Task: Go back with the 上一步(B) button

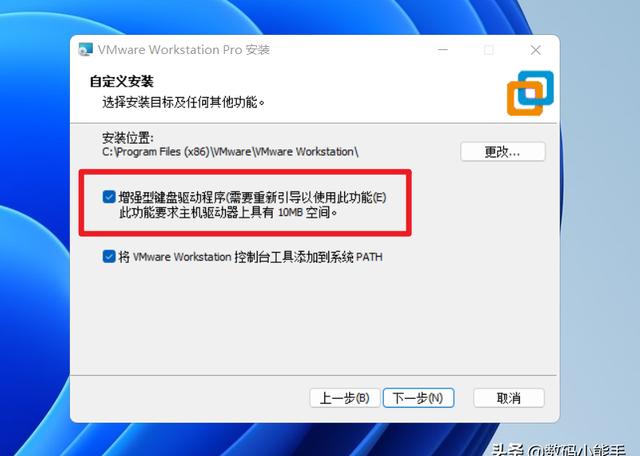Action: pos(344,398)
